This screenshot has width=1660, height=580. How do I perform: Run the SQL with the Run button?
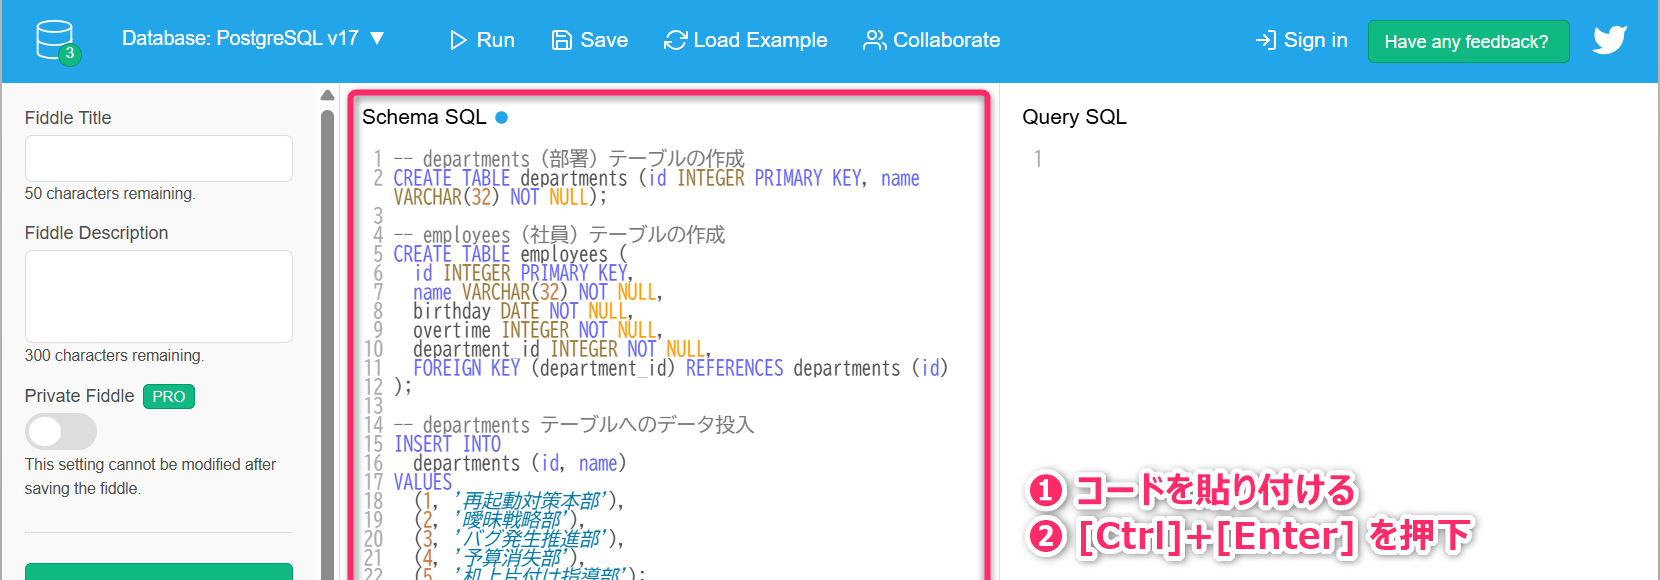pyautogui.click(x=482, y=40)
